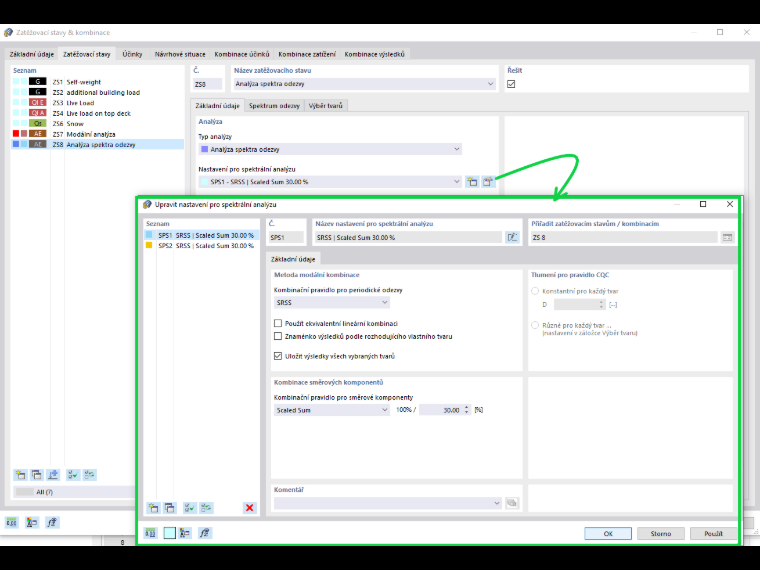Click the 30.00 percentage stepper arrows
This screenshot has height=570, width=760.
click(x=466, y=410)
